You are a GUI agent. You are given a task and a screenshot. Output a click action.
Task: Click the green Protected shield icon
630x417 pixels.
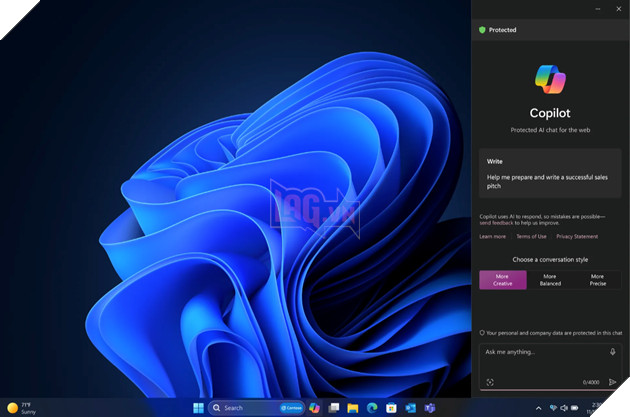pyautogui.click(x=482, y=30)
